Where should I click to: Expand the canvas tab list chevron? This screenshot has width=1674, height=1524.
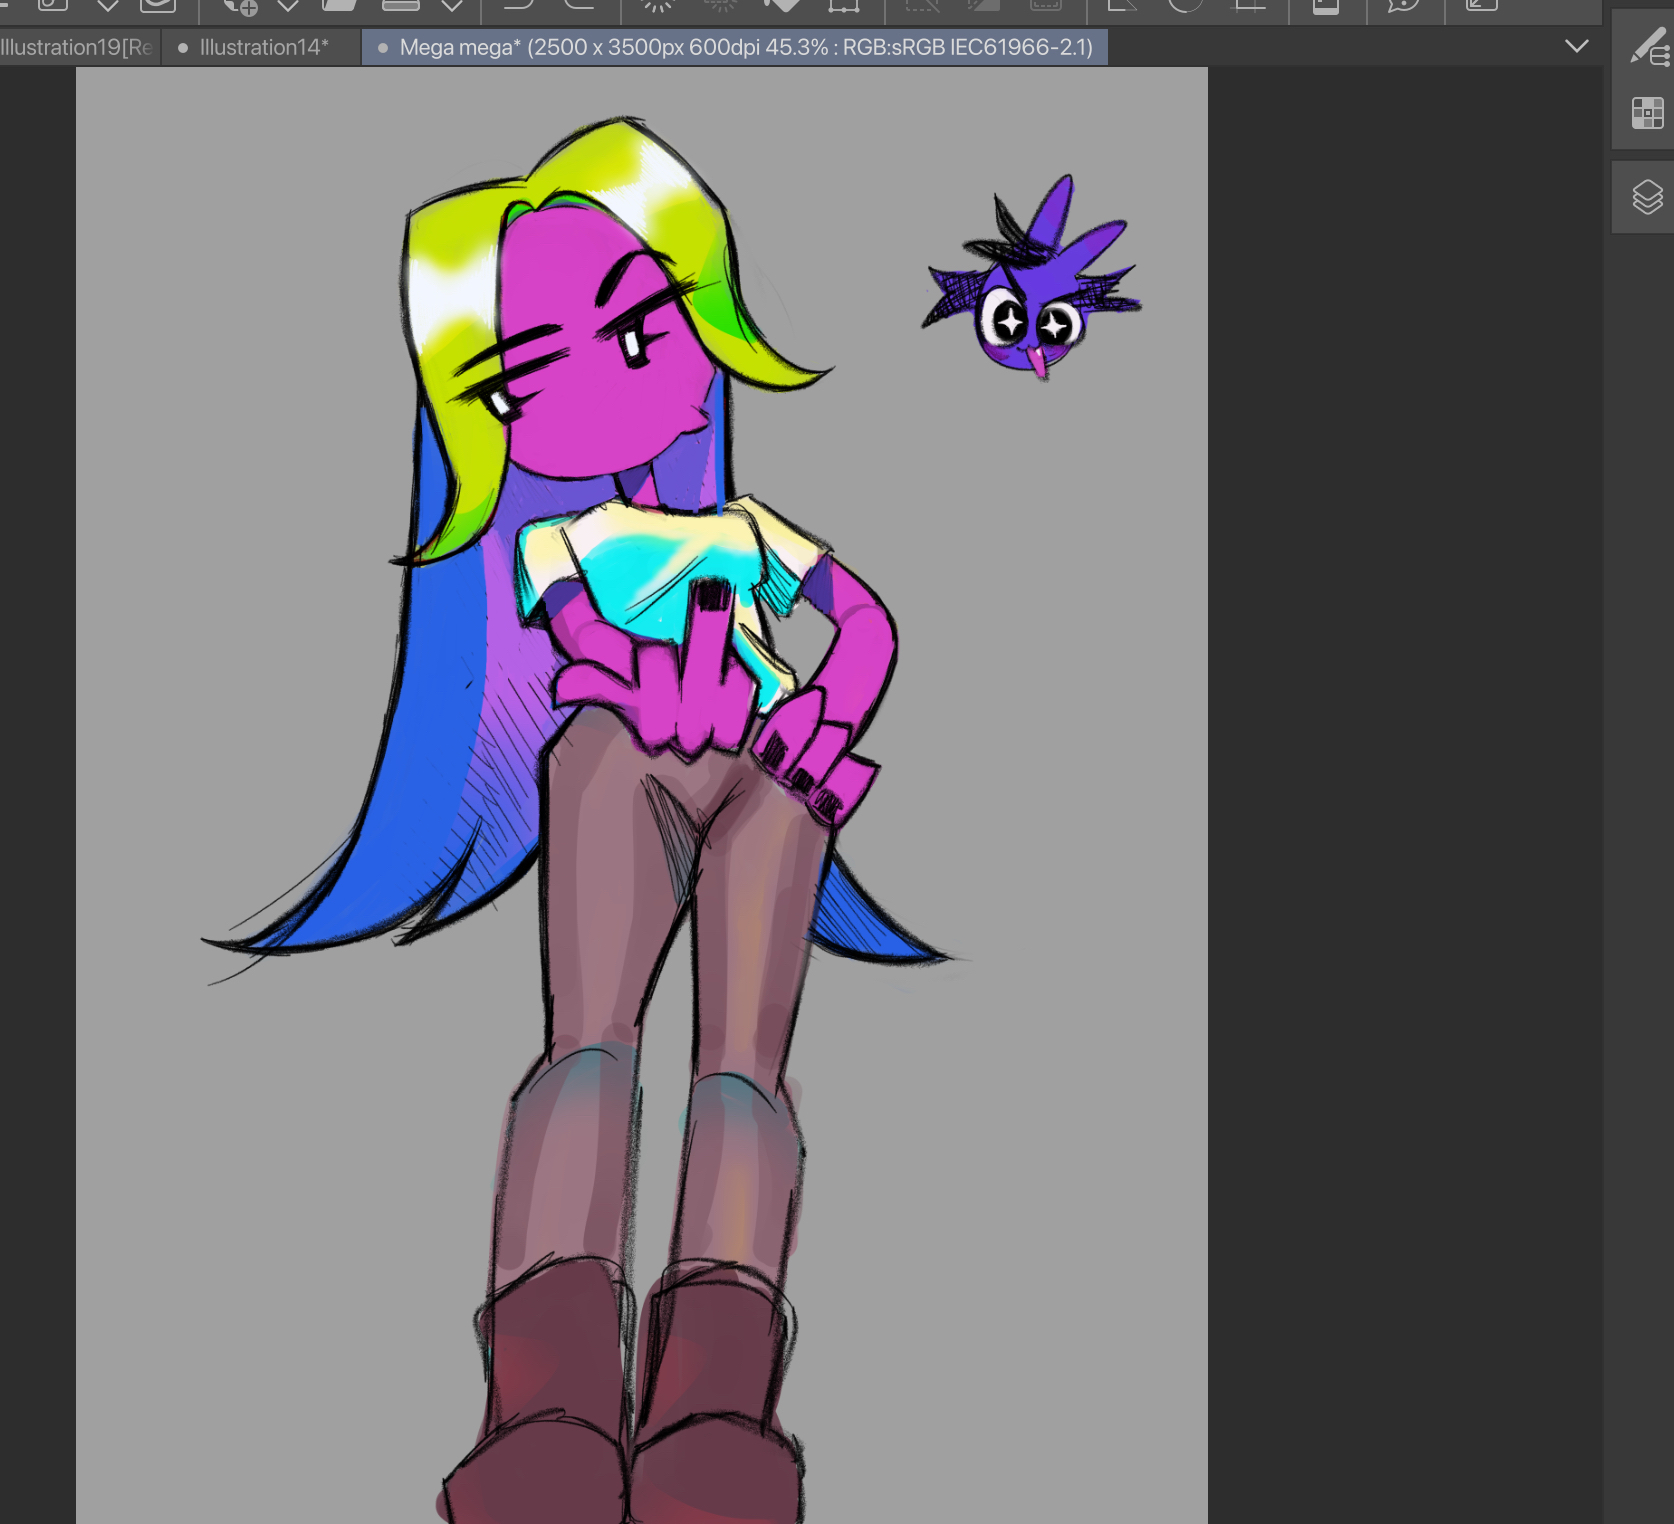pos(1577,46)
